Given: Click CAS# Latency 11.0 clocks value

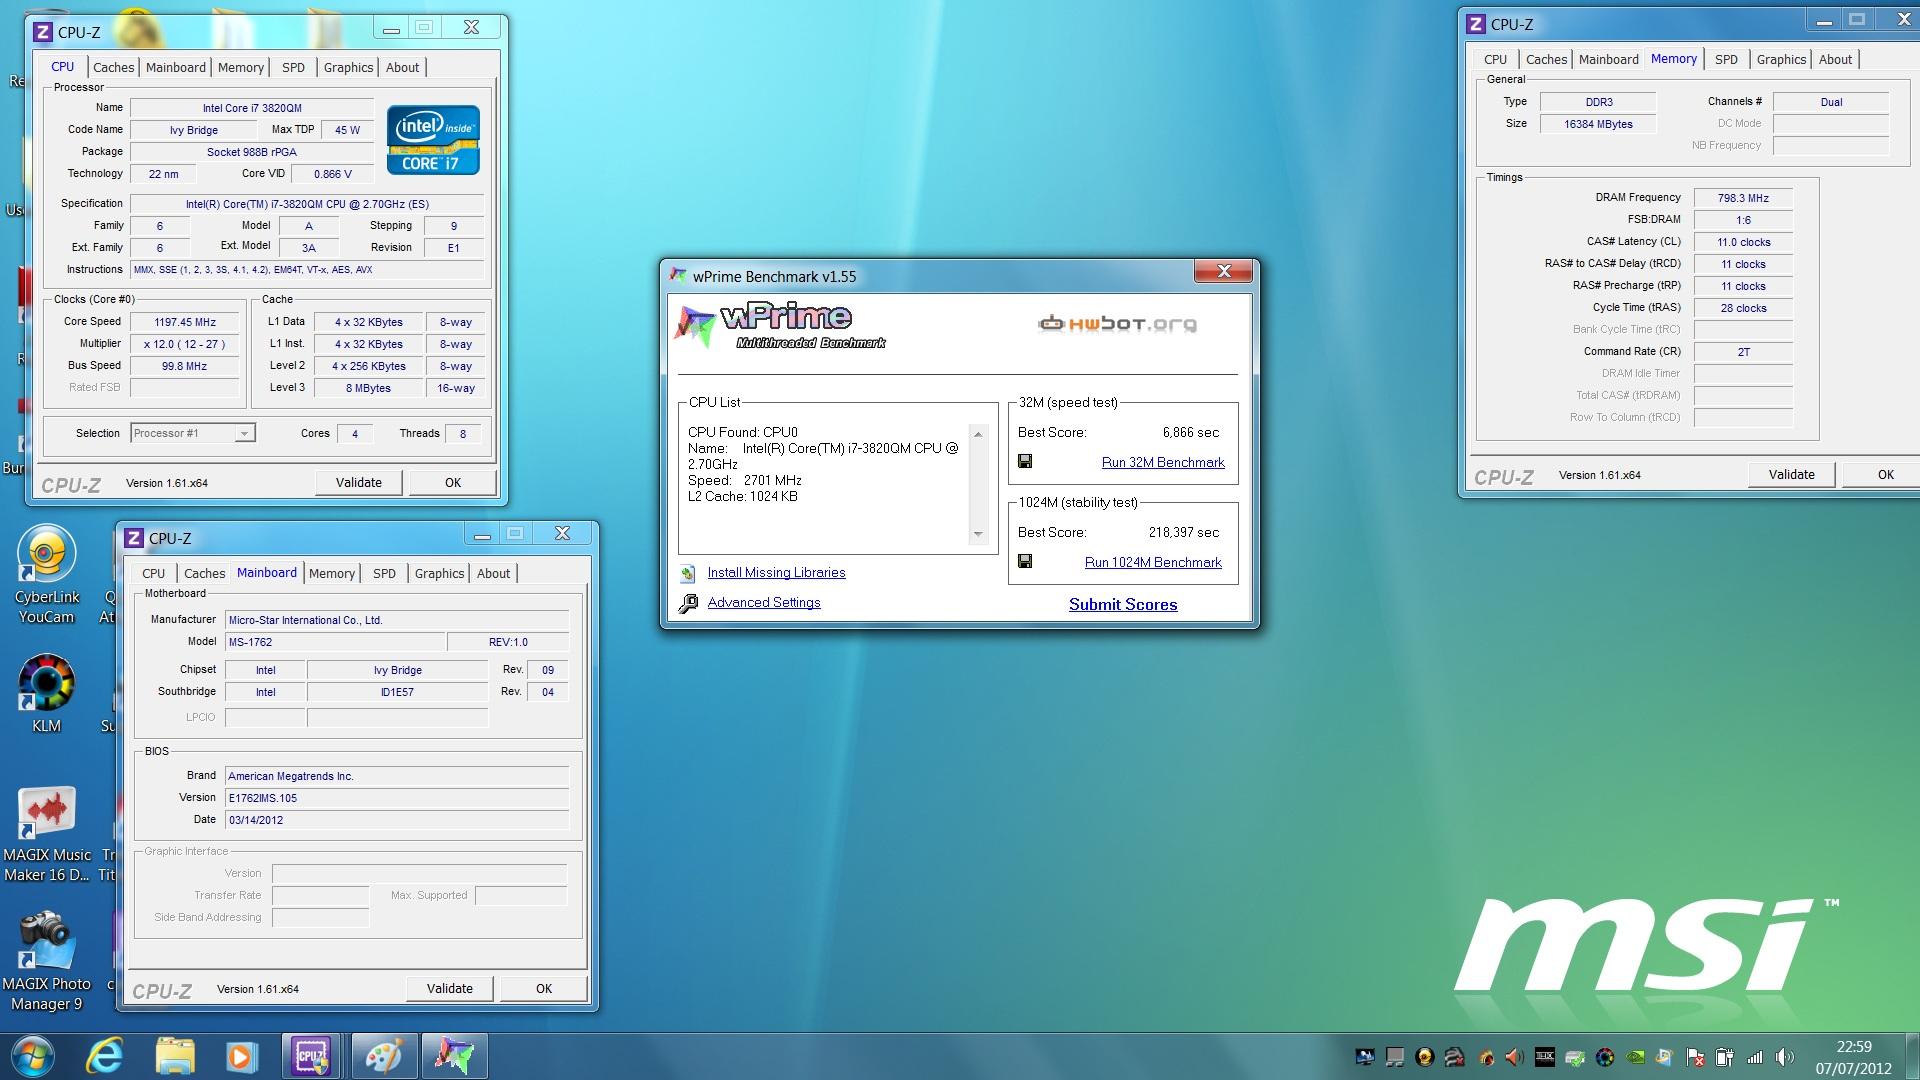Looking at the screenshot, I should click(1743, 242).
